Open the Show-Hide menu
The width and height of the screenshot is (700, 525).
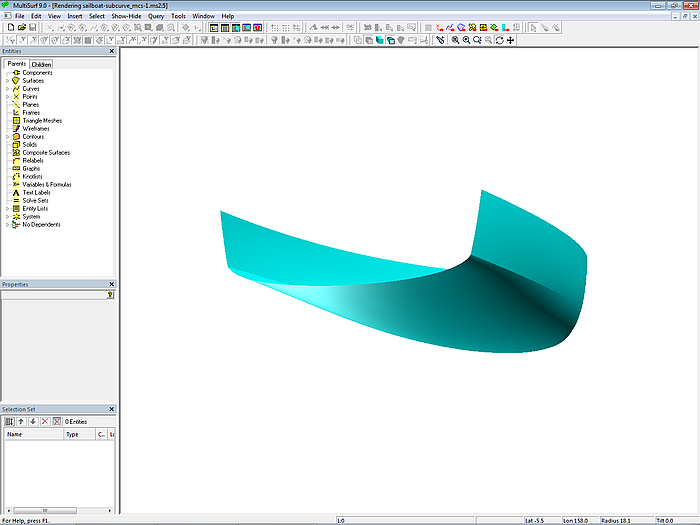[126, 17]
